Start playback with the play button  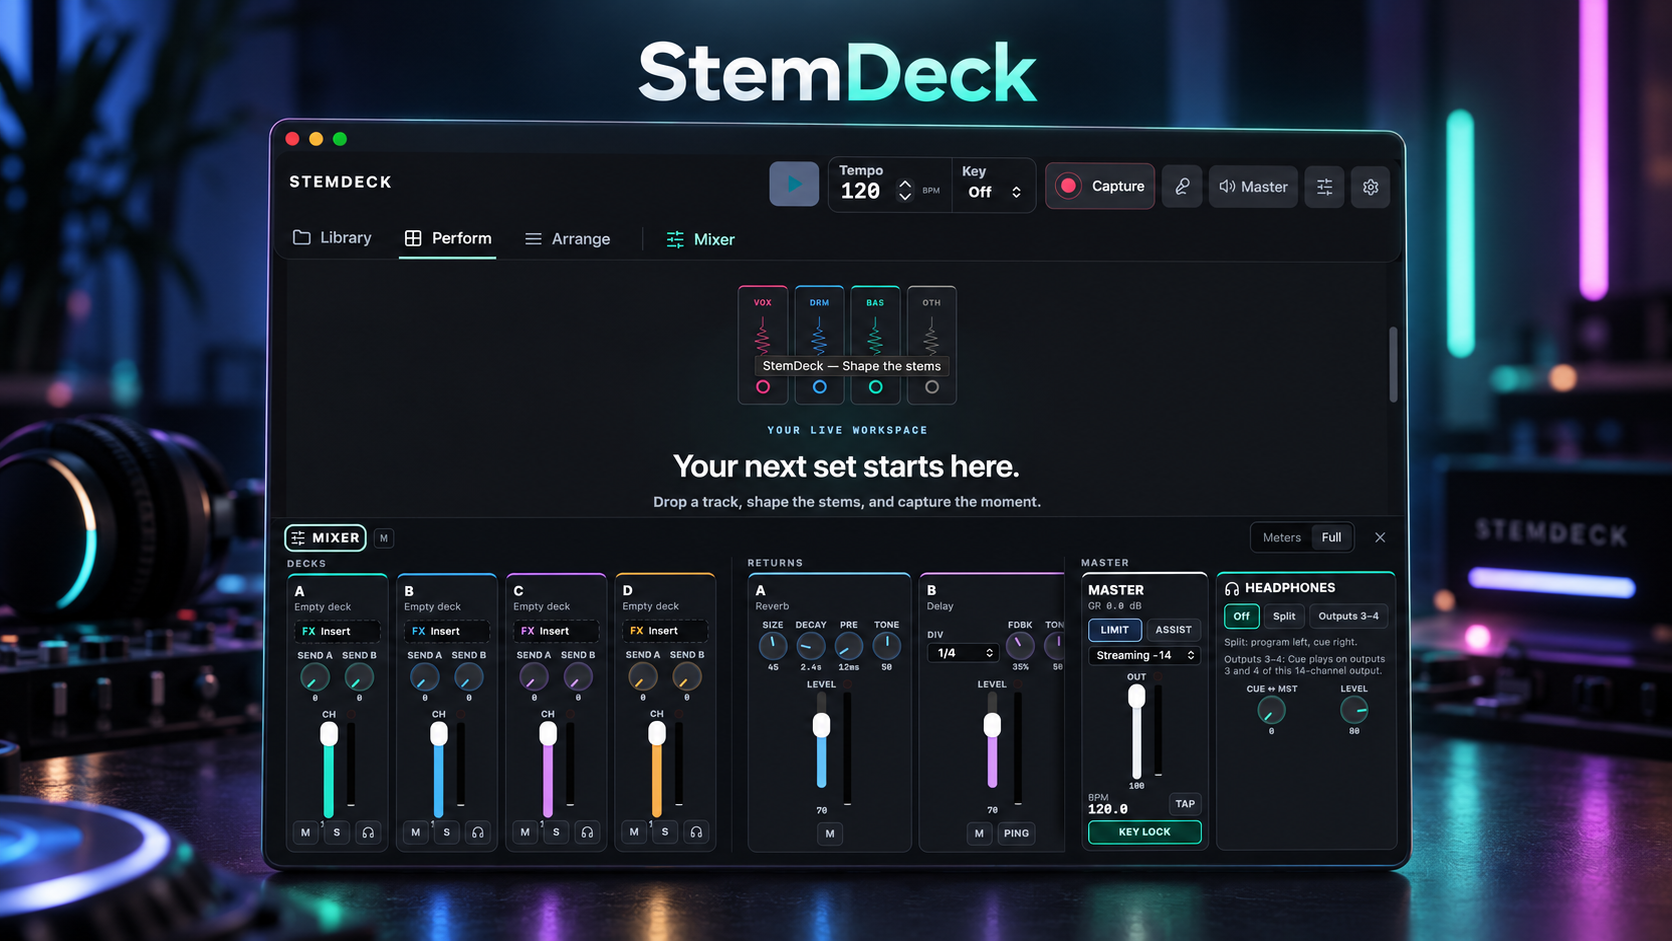click(794, 184)
